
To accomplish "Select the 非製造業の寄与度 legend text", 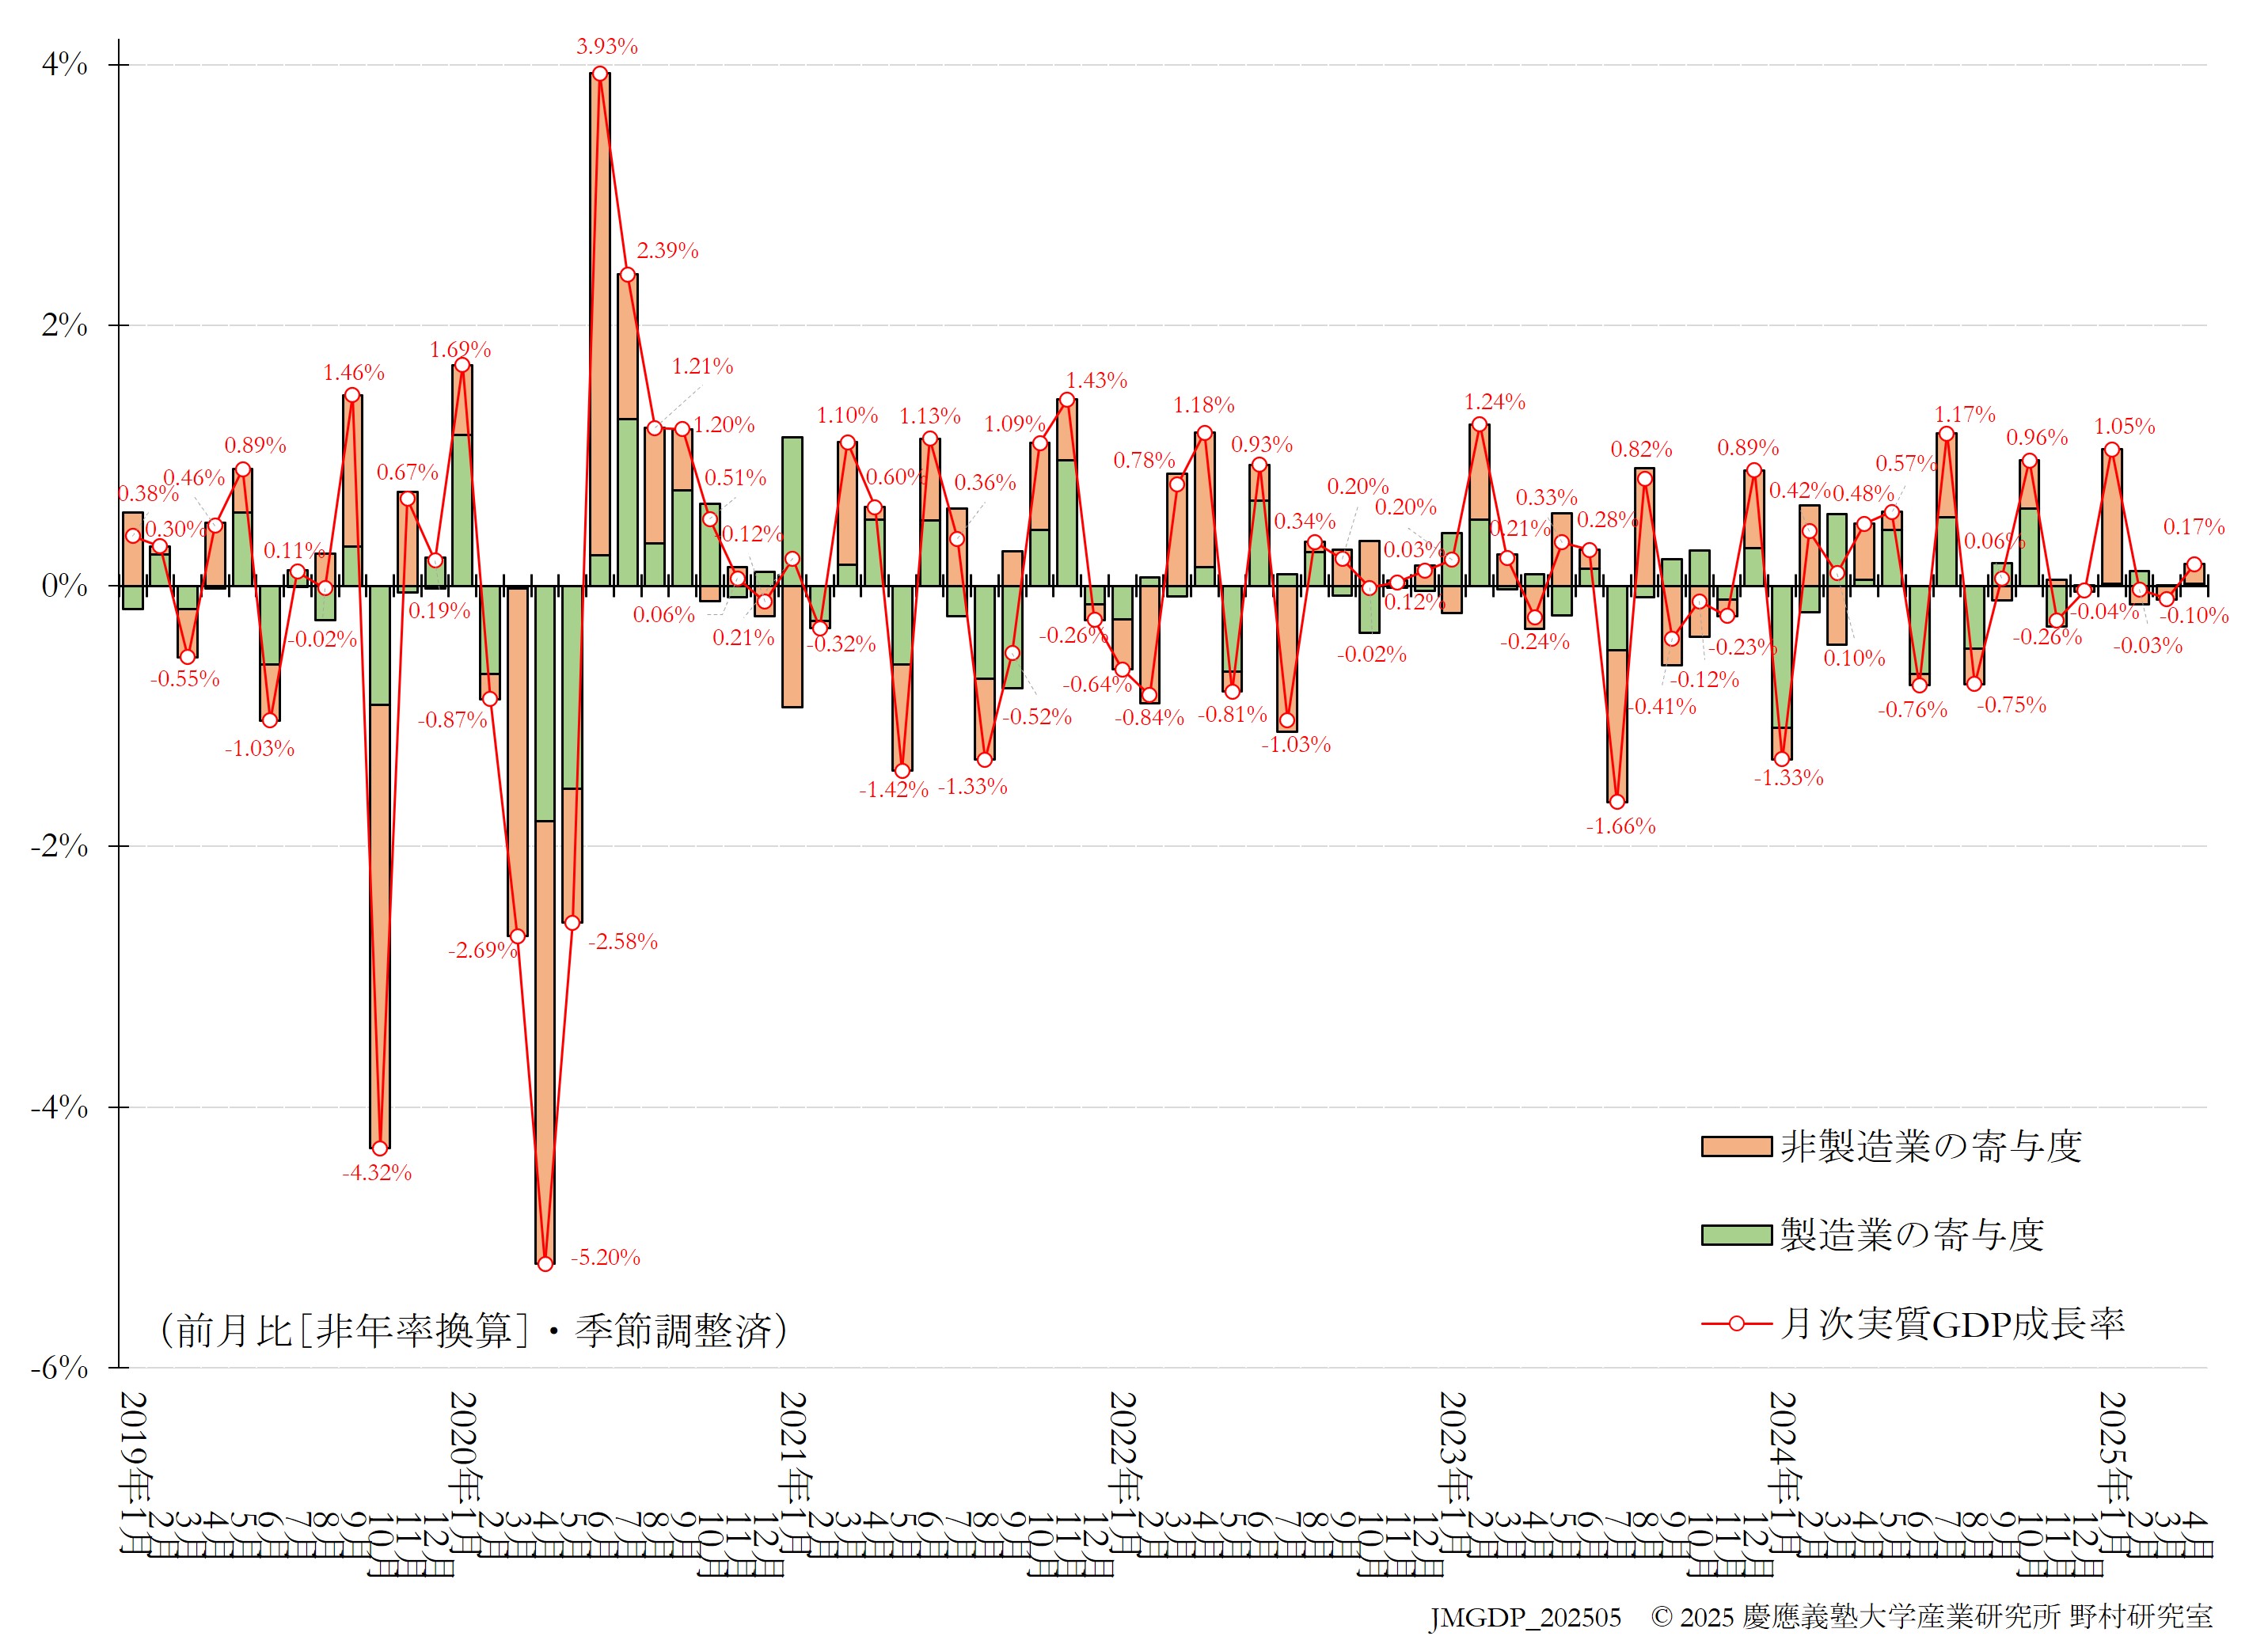I will click(1931, 1146).
